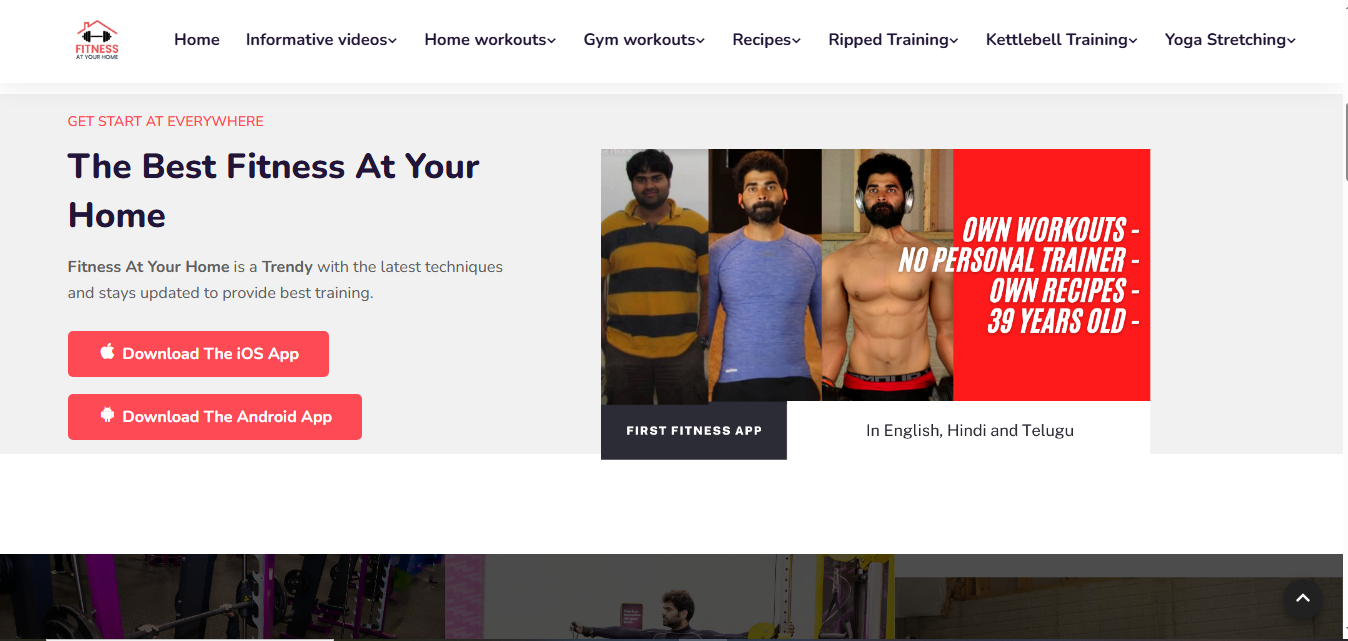Expand the Ripped Training menu
The height and width of the screenshot is (641, 1348).
click(x=893, y=40)
